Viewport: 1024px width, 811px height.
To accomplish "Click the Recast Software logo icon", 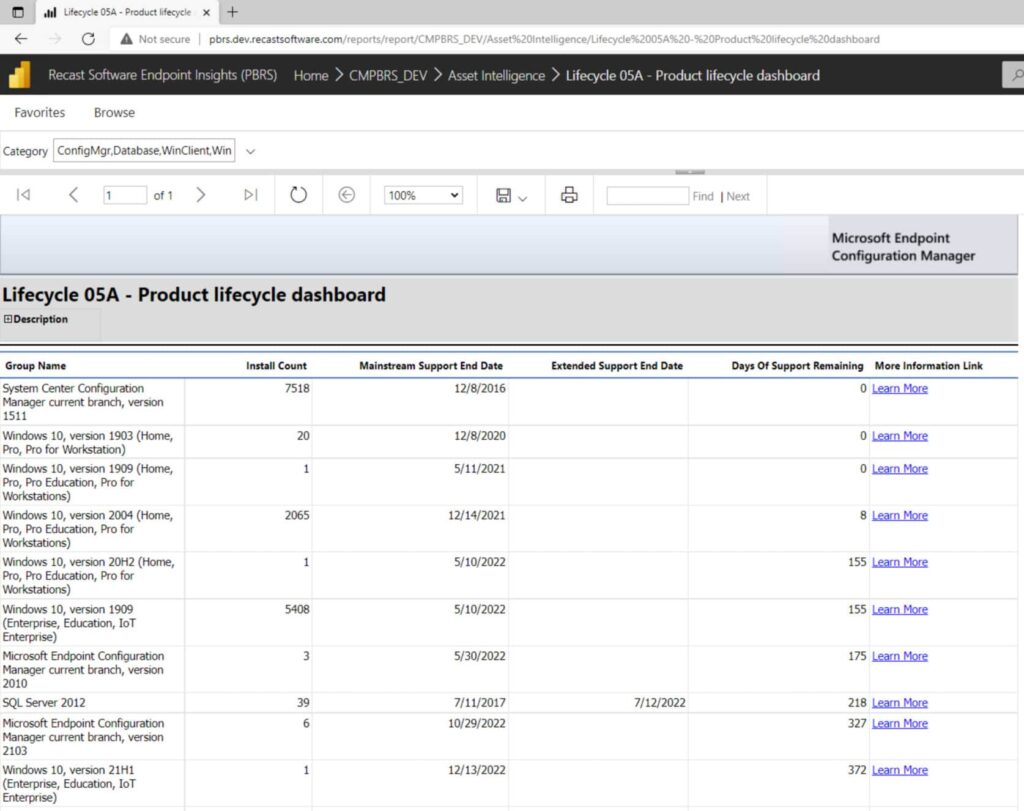I will 18,75.
